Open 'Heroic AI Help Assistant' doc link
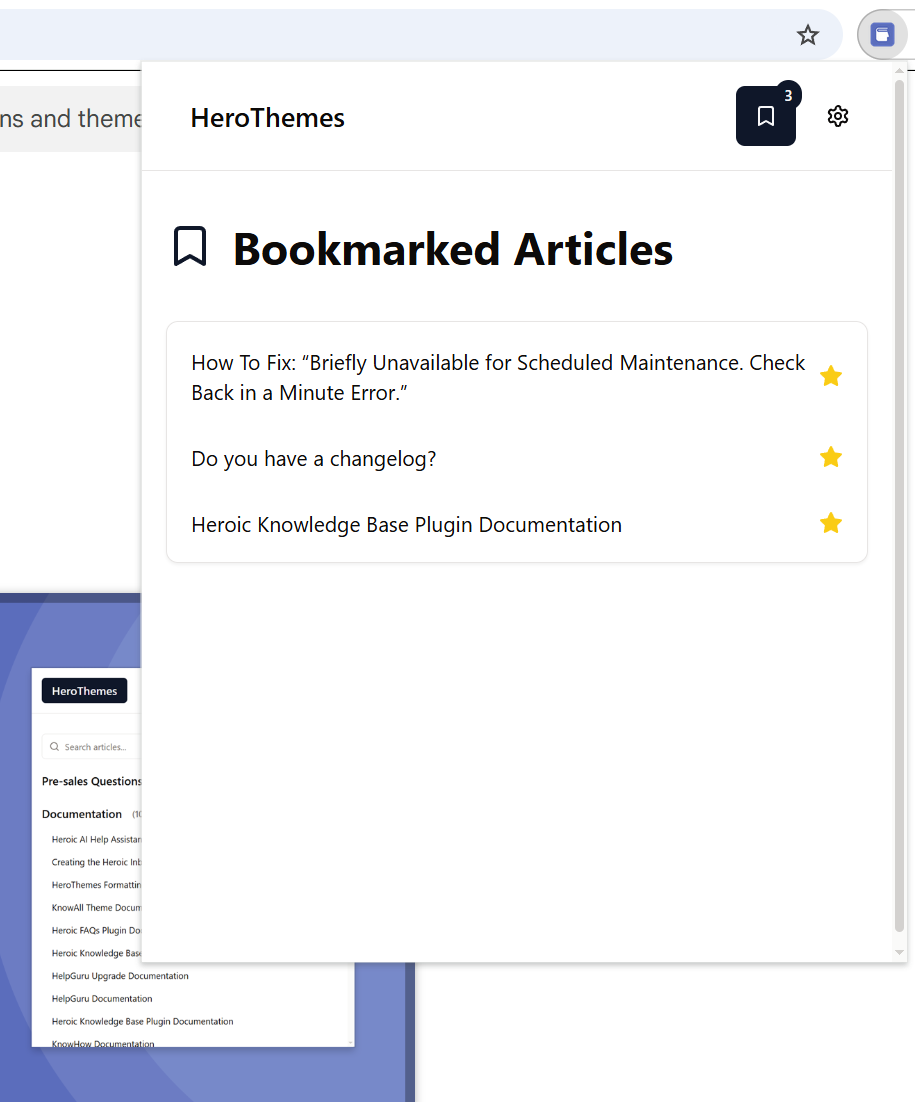The height and width of the screenshot is (1102, 915). (x=96, y=839)
